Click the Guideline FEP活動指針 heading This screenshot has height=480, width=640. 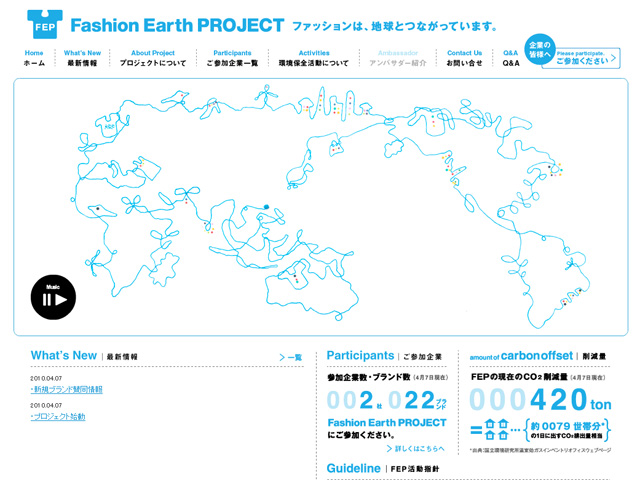[x=382, y=468]
